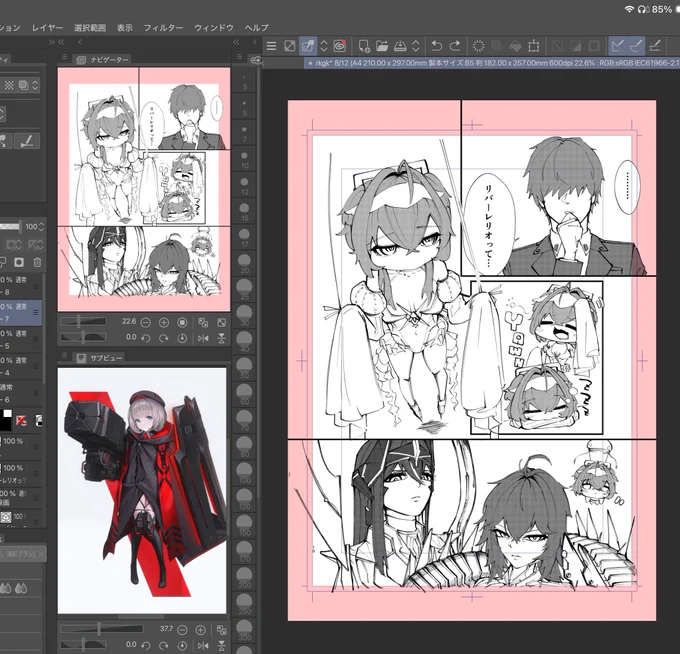Open the ウィンドウ menu

[x=214, y=27]
